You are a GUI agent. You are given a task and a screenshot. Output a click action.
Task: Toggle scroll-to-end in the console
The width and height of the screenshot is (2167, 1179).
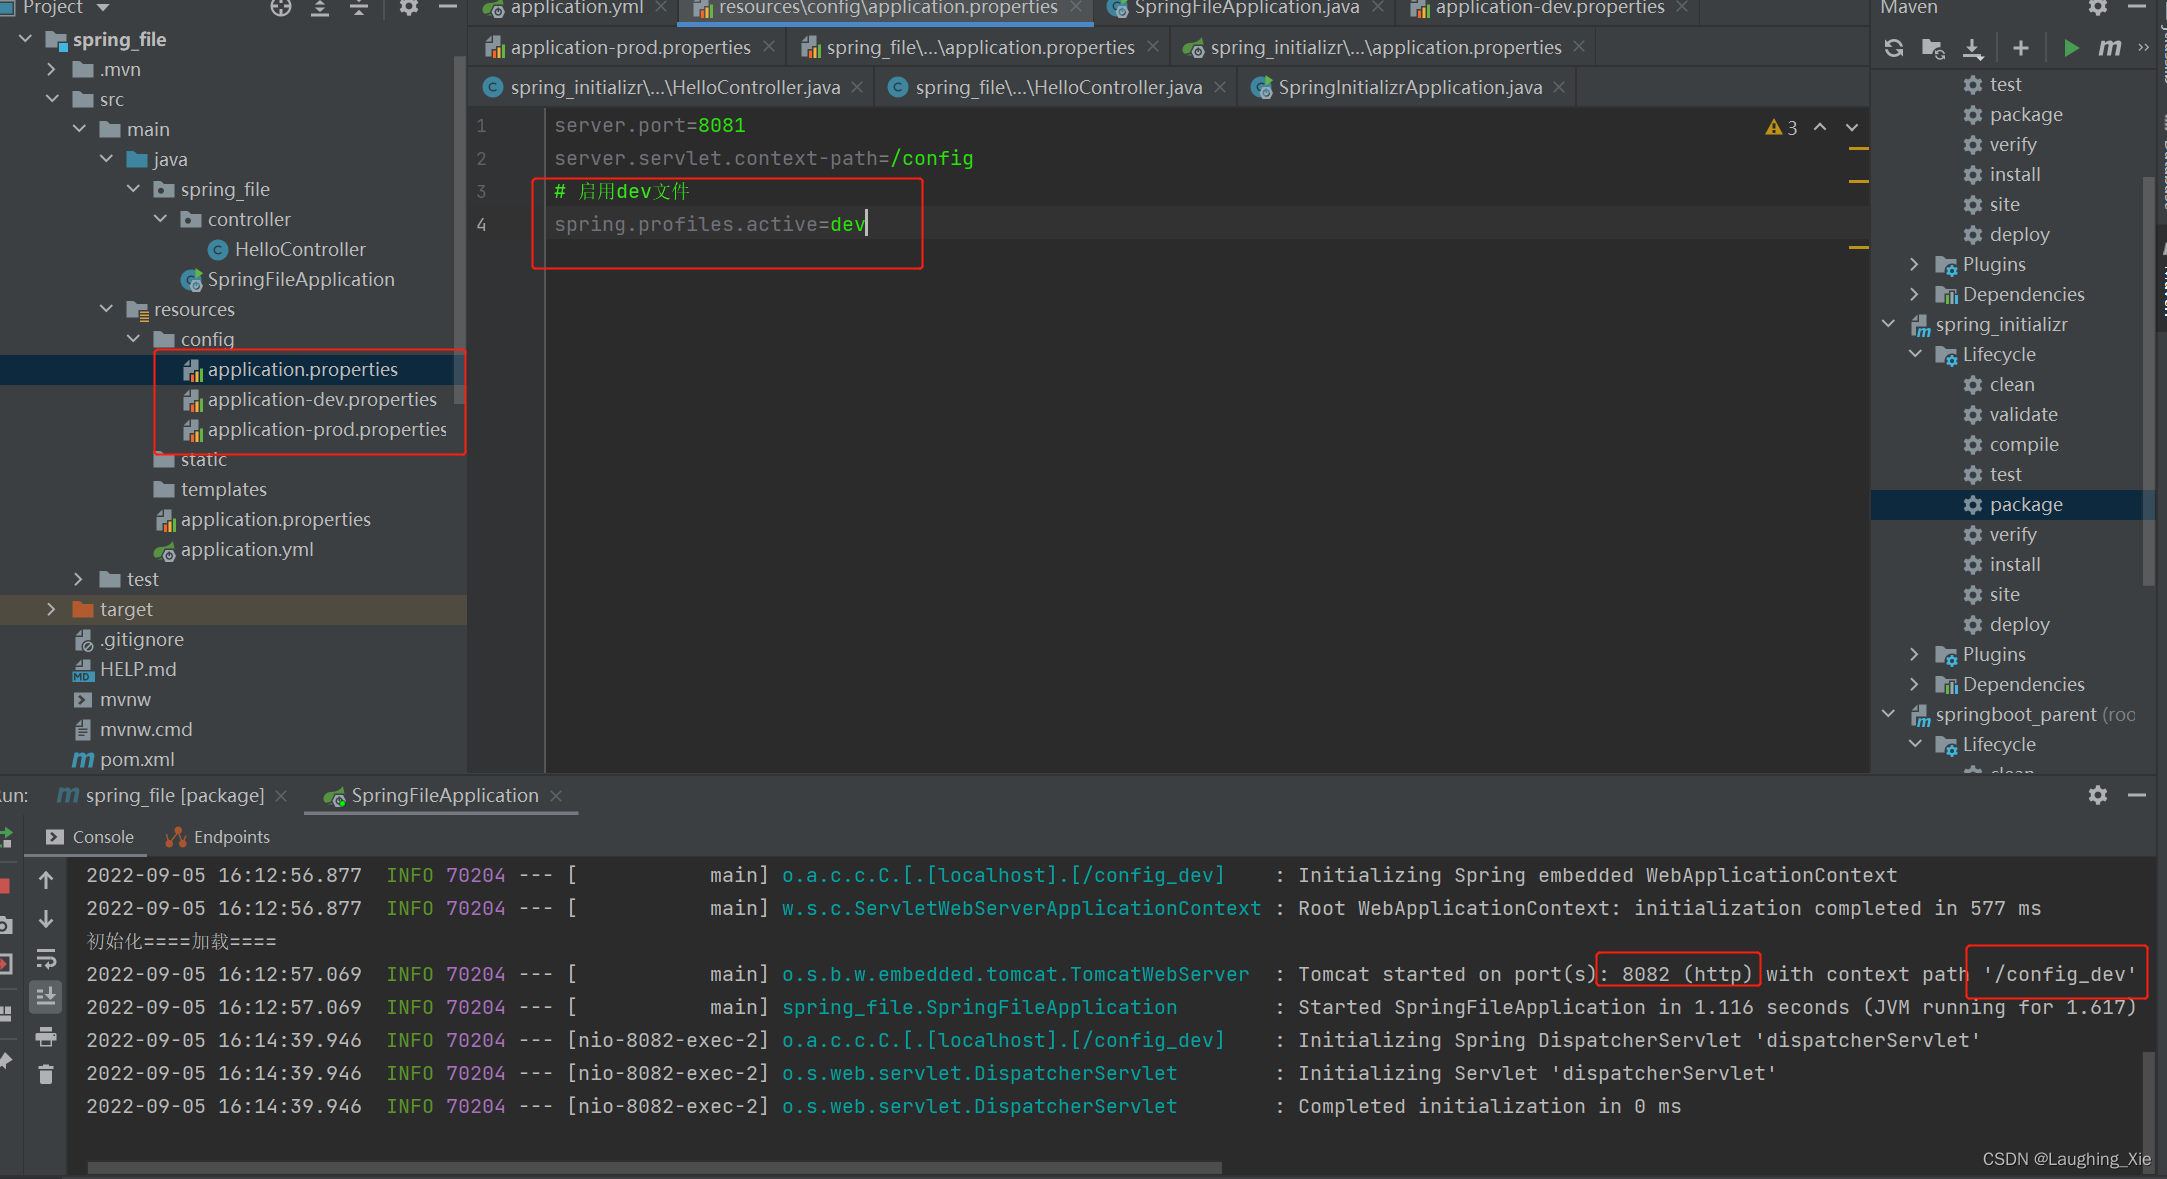[x=46, y=997]
